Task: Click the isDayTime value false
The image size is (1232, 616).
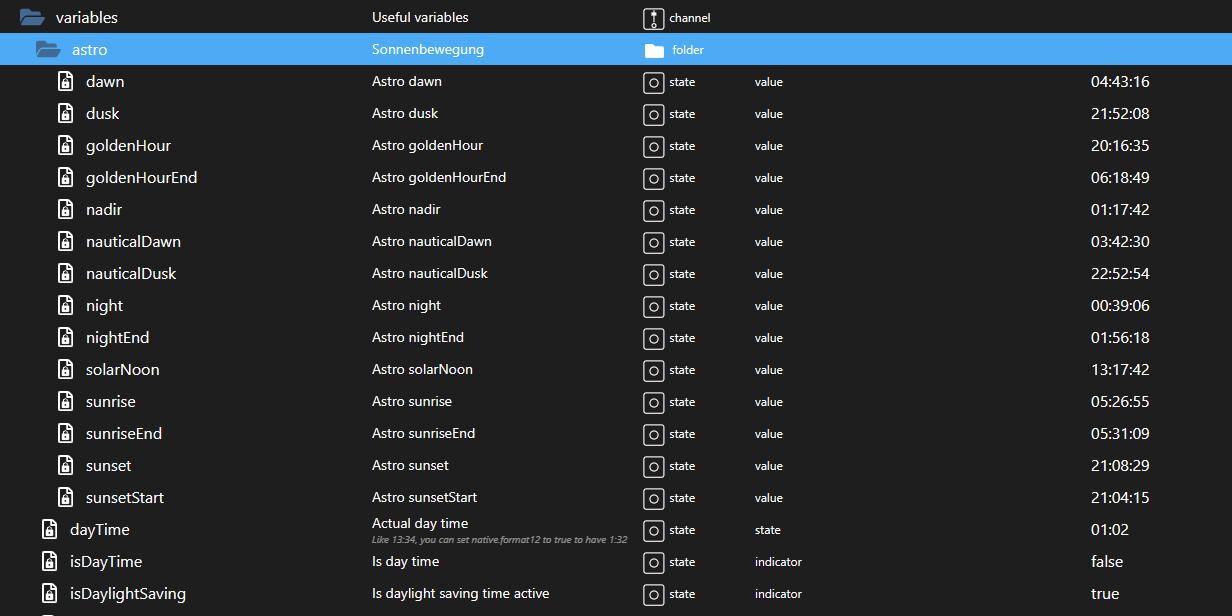Action: point(1107,562)
